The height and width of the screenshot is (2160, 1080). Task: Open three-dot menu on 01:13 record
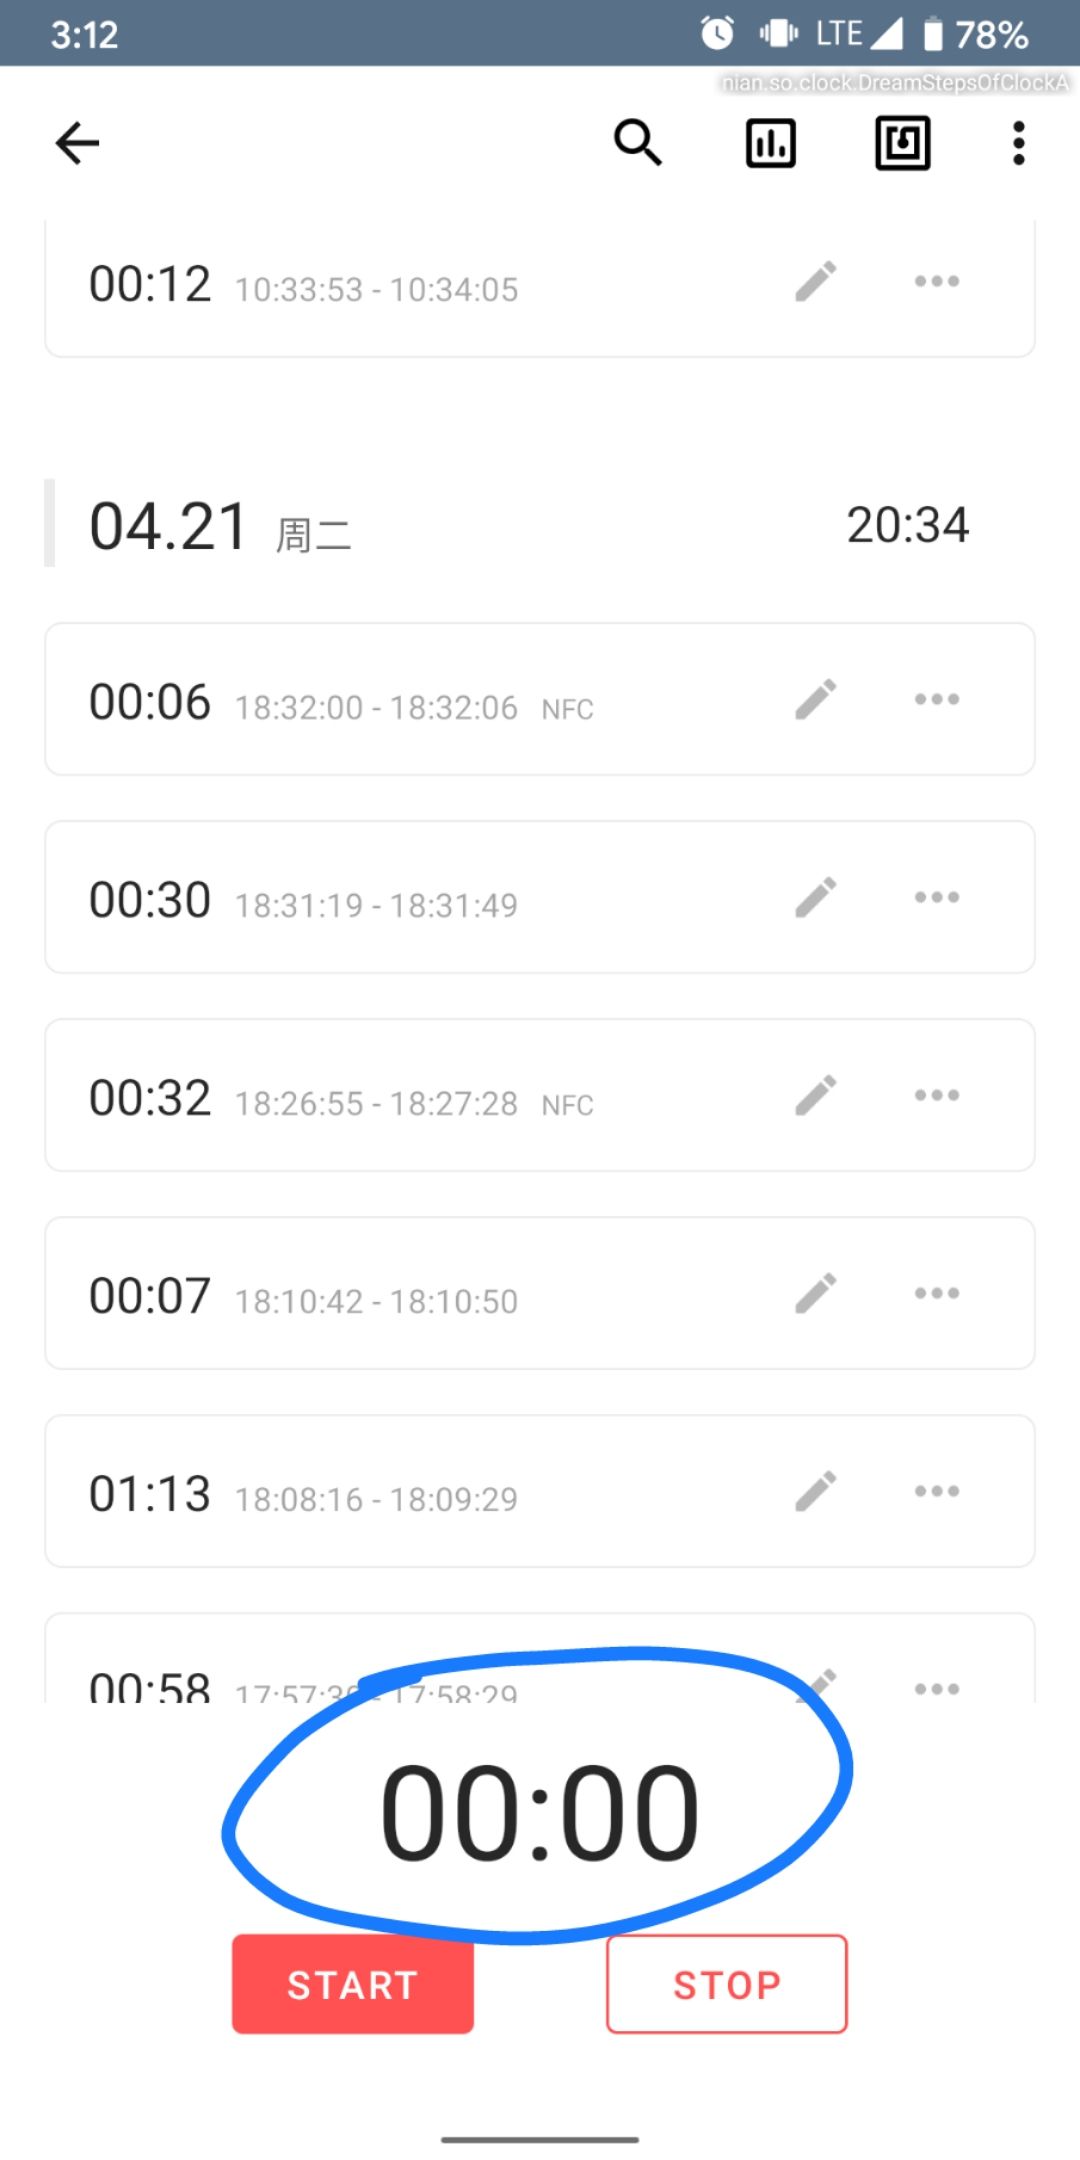click(x=937, y=1492)
